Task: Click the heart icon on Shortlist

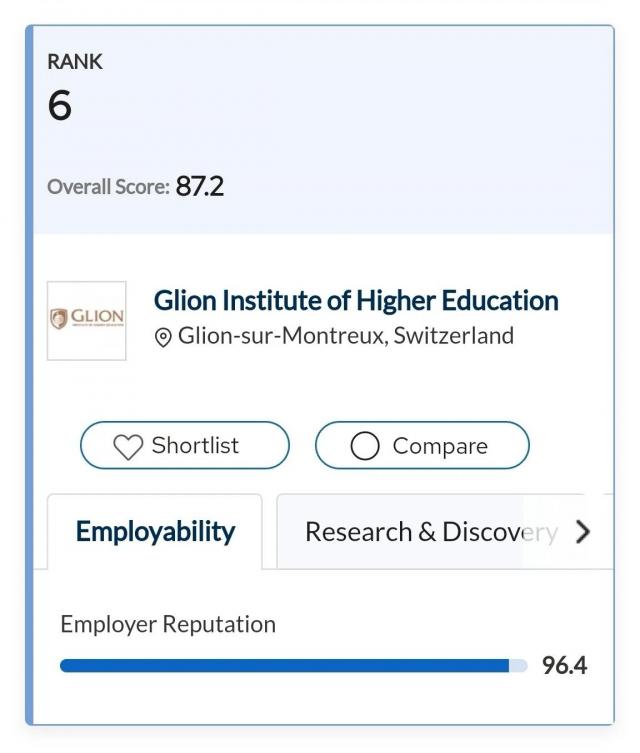Action: (128, 446)
